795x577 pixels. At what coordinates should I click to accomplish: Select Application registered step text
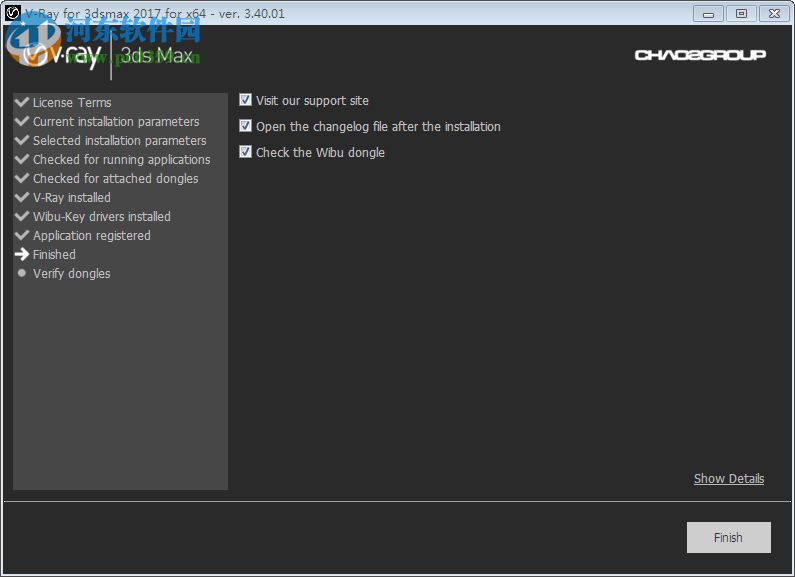point(92,236)
